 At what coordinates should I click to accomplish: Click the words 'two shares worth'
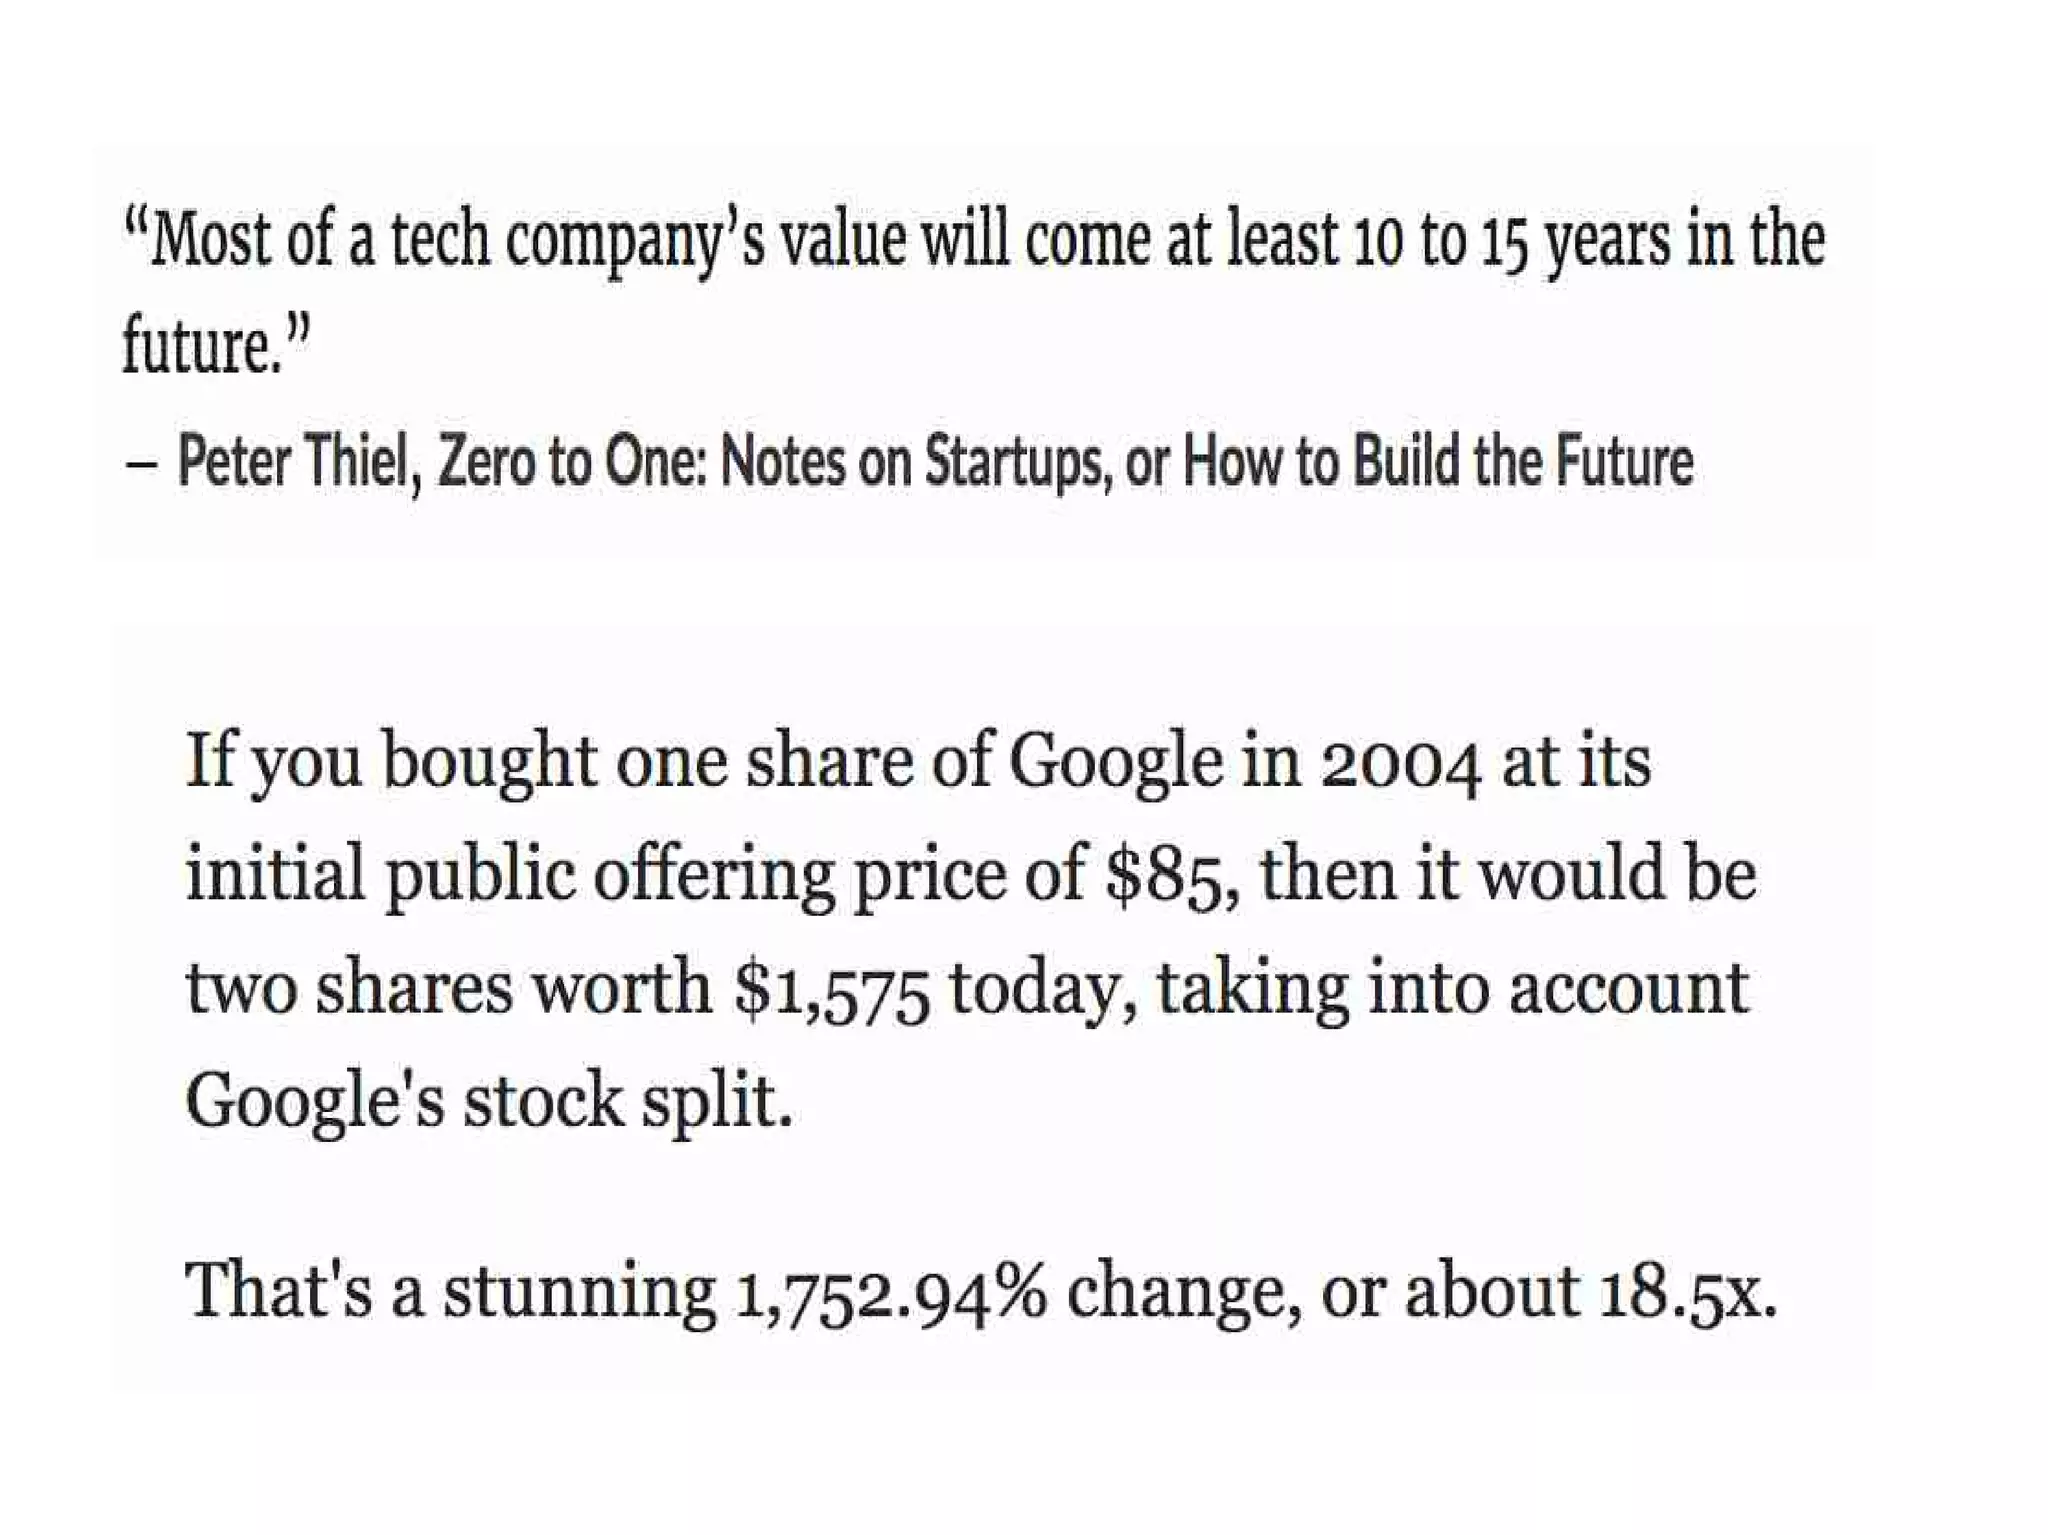click(448, 988)
